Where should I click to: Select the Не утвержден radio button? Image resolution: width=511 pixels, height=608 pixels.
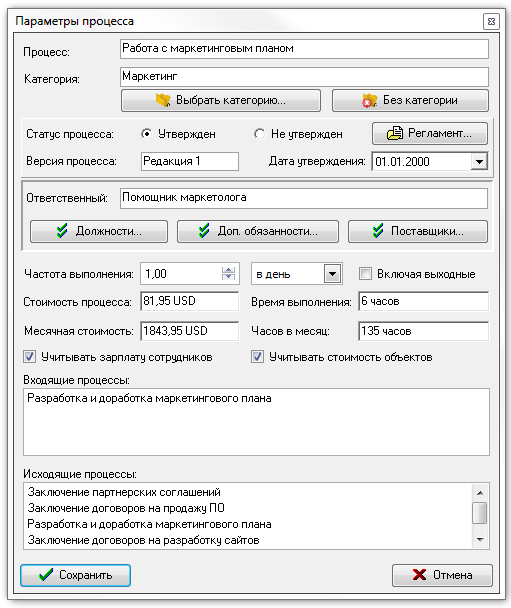tap(259, 134)
